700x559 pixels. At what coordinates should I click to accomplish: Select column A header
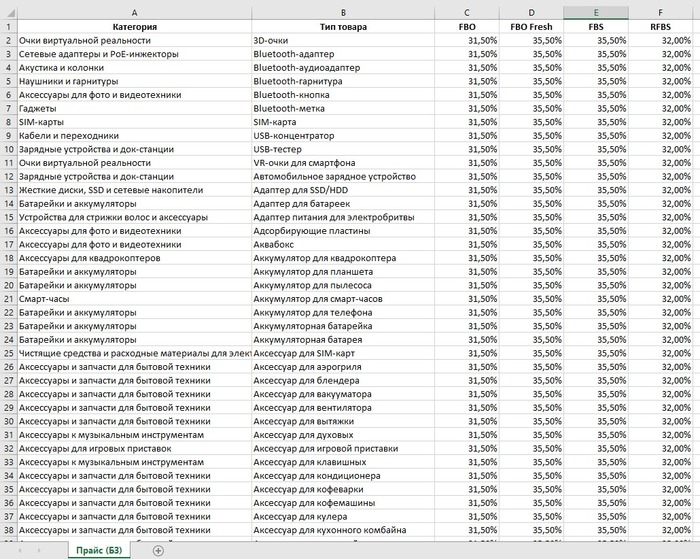pyautogui.click(x=134, y=13)
